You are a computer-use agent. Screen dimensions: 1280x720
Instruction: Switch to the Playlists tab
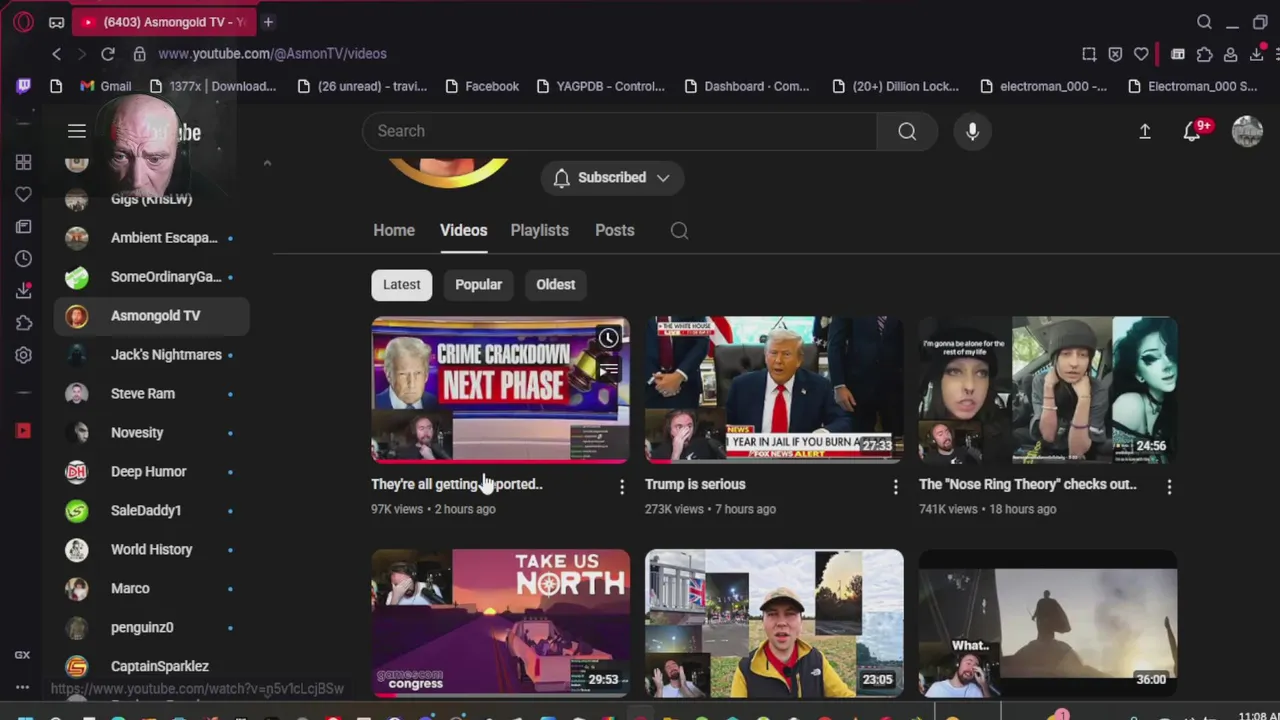[x=539, y=230]
